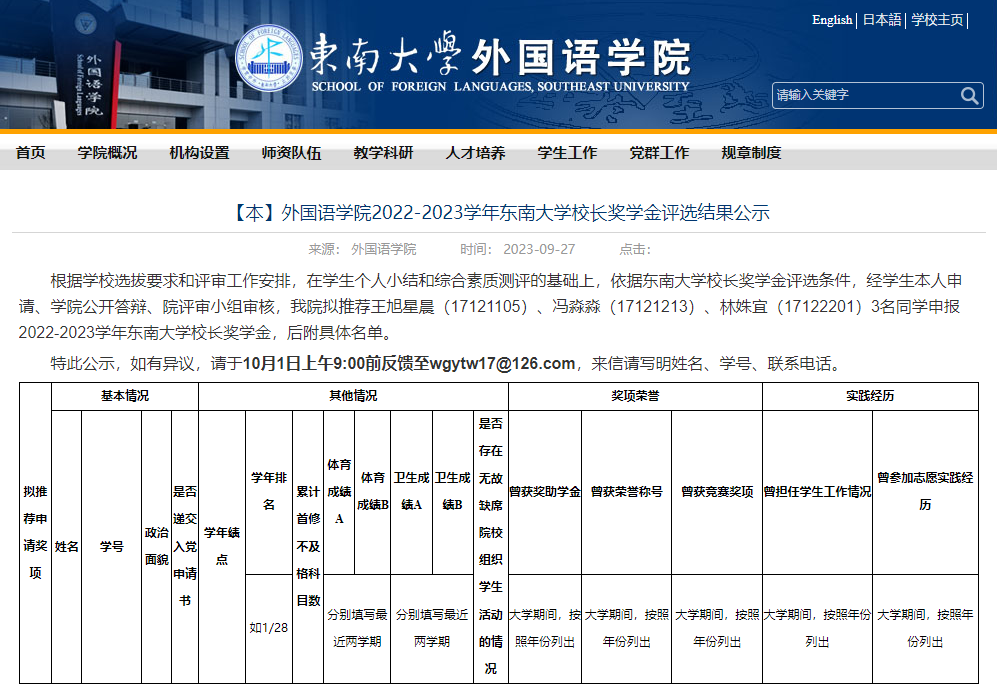The height and width of the screenshot is (684, 997).
Task: Click the 曾参加志愿实践经历 column header
Action: [925, 491]
